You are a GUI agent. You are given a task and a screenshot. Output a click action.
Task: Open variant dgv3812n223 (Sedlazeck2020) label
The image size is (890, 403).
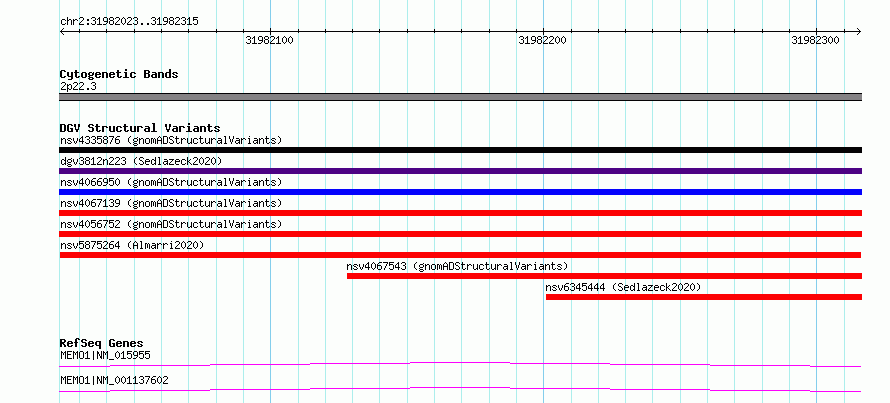(141, 161)
